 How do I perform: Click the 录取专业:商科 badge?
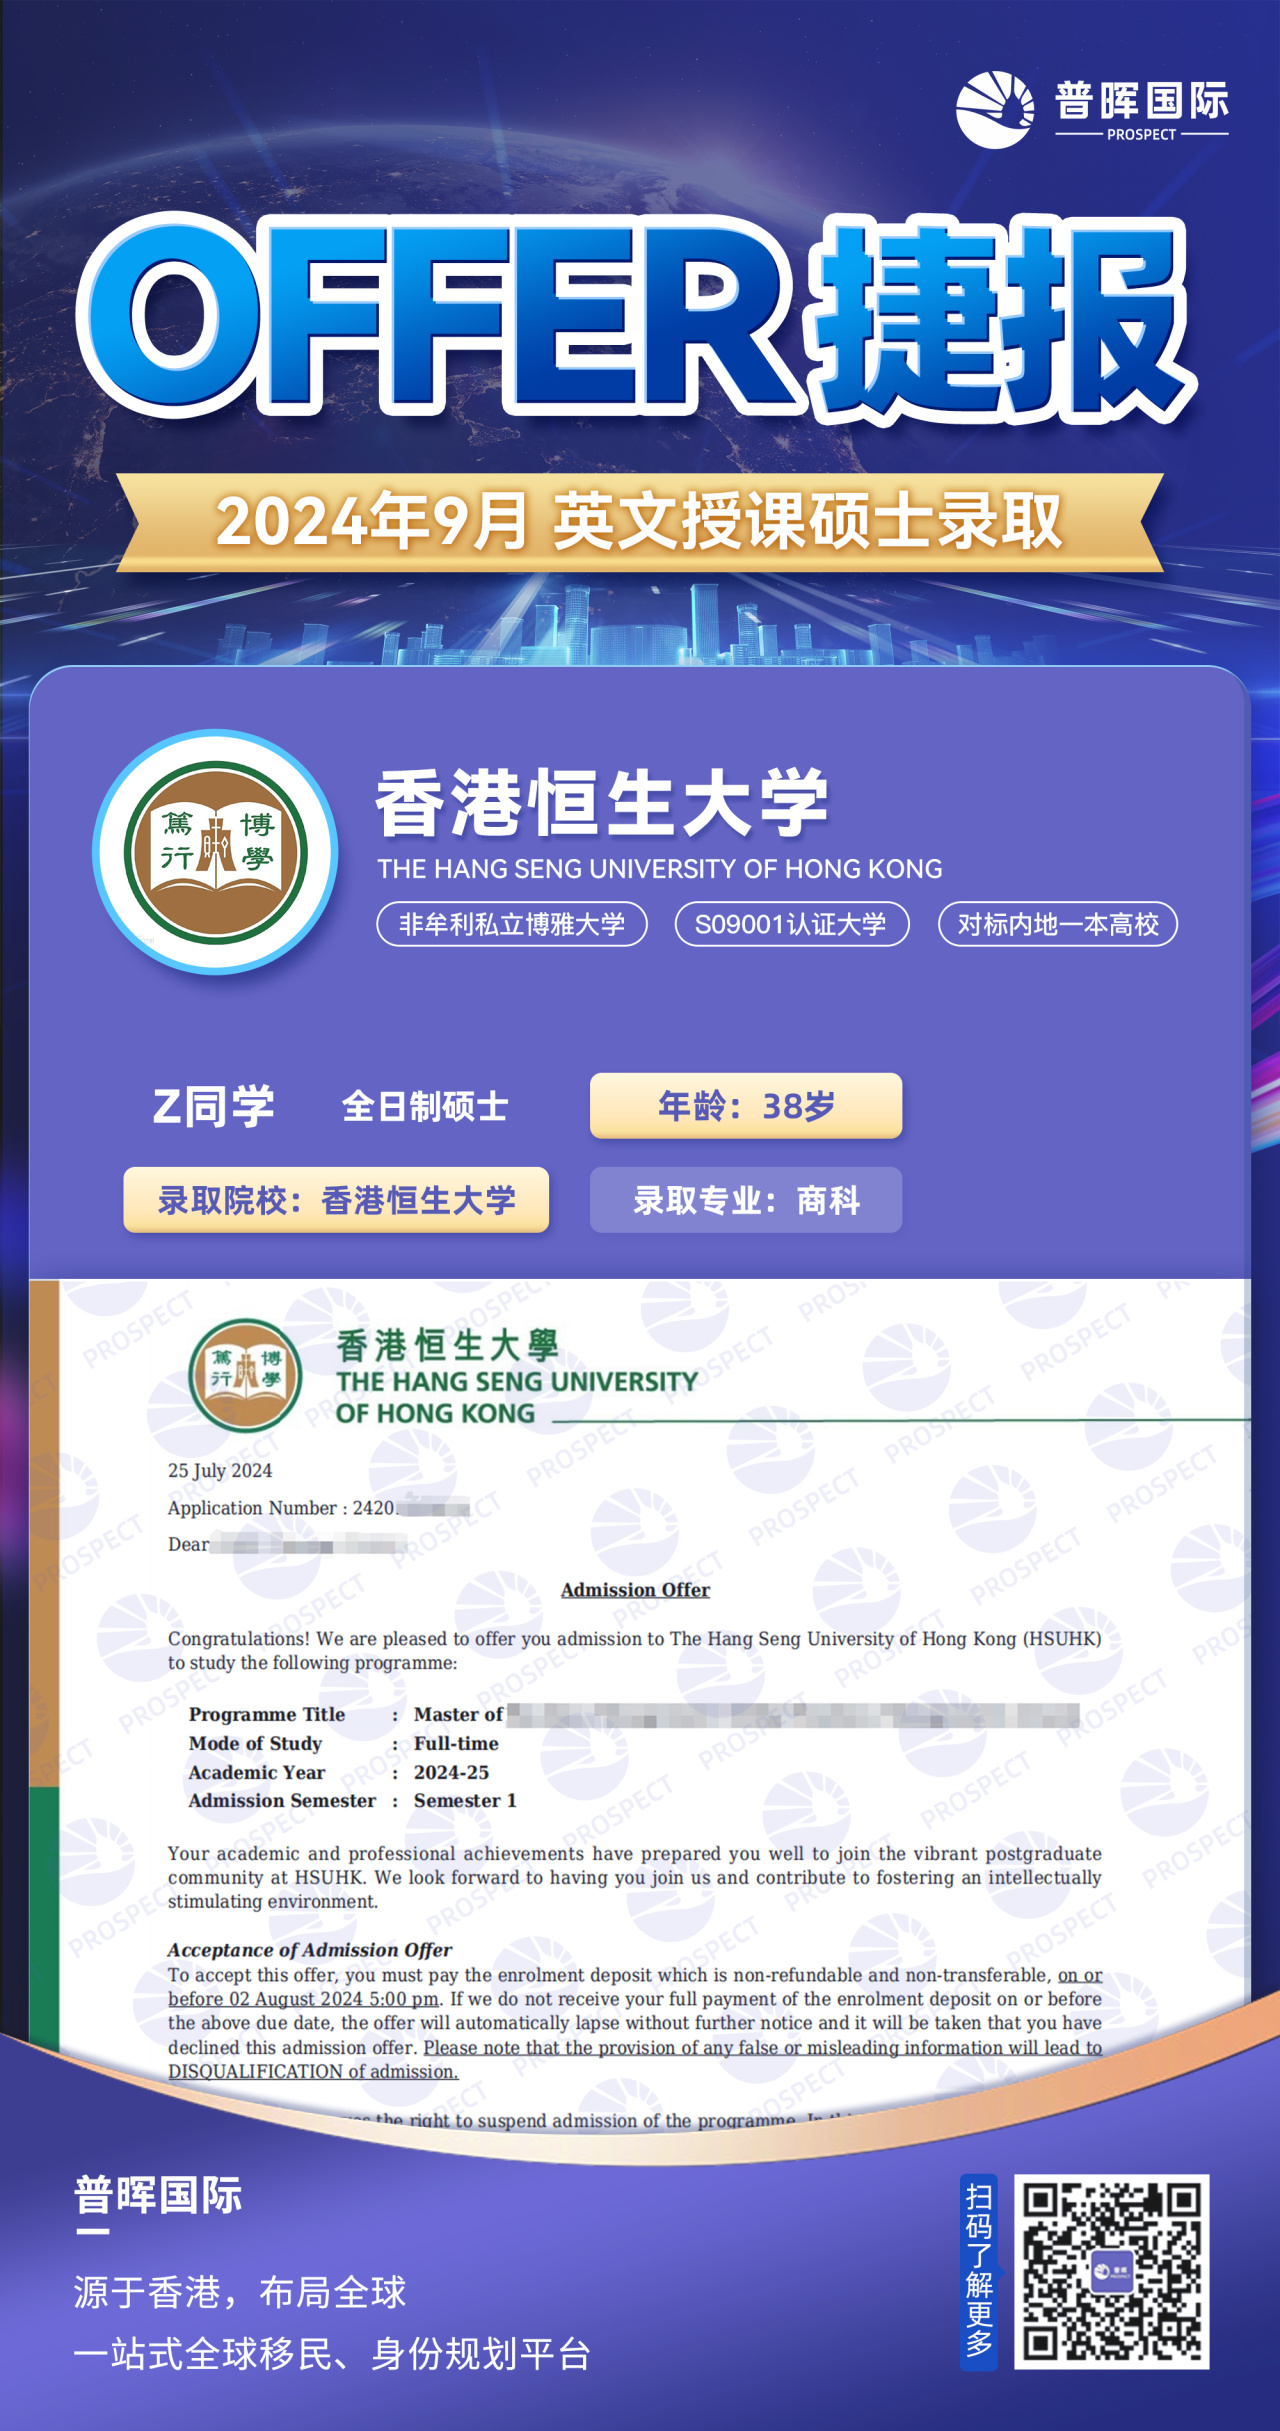click(x=745, y=1200)
